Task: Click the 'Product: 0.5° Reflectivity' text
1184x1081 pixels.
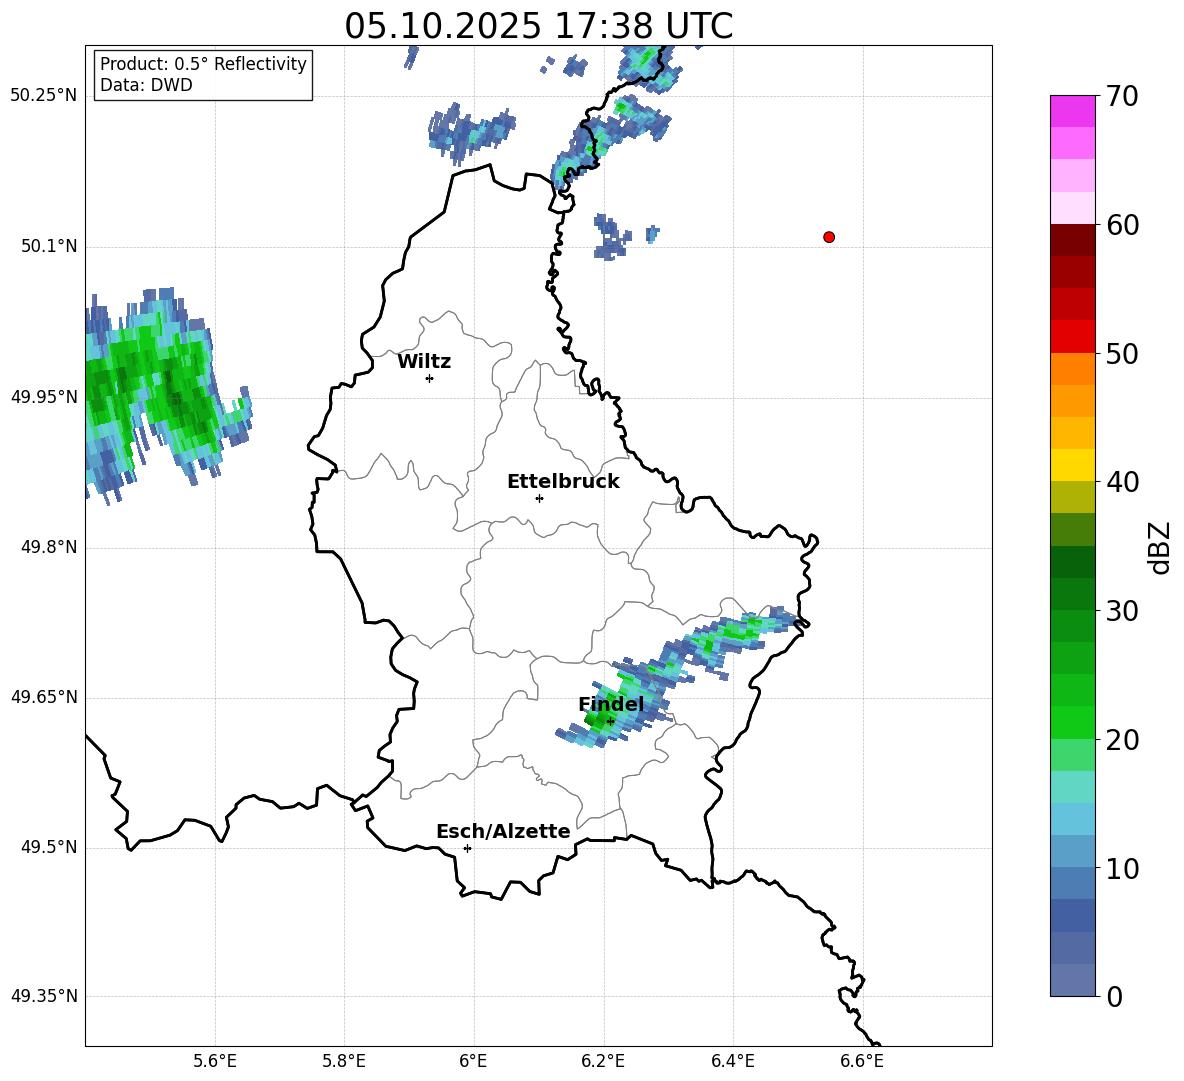Action: point(203,63)
